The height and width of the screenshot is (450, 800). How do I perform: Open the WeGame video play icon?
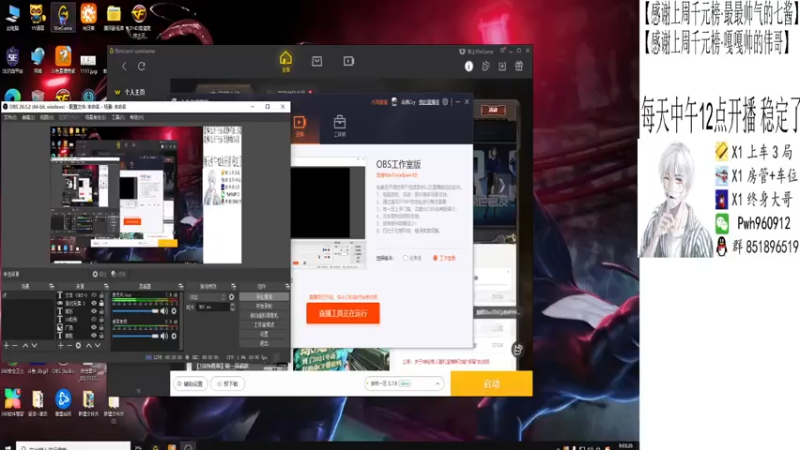point(348,61)
